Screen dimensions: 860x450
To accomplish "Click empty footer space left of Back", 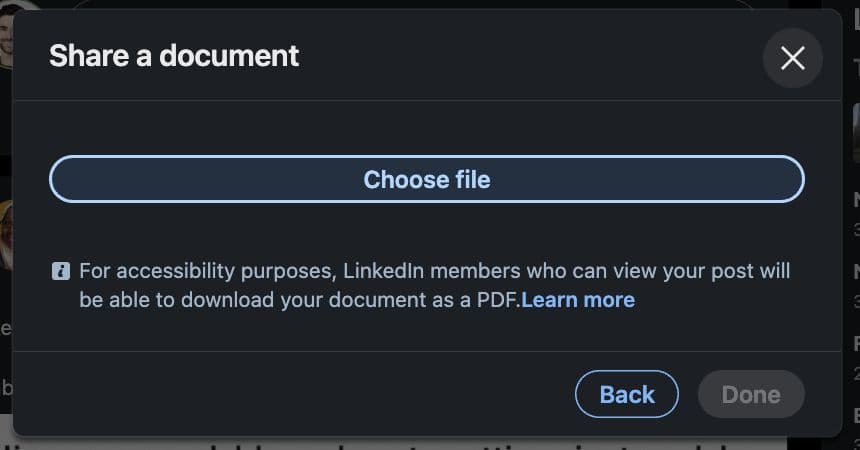I will point(300,394).
